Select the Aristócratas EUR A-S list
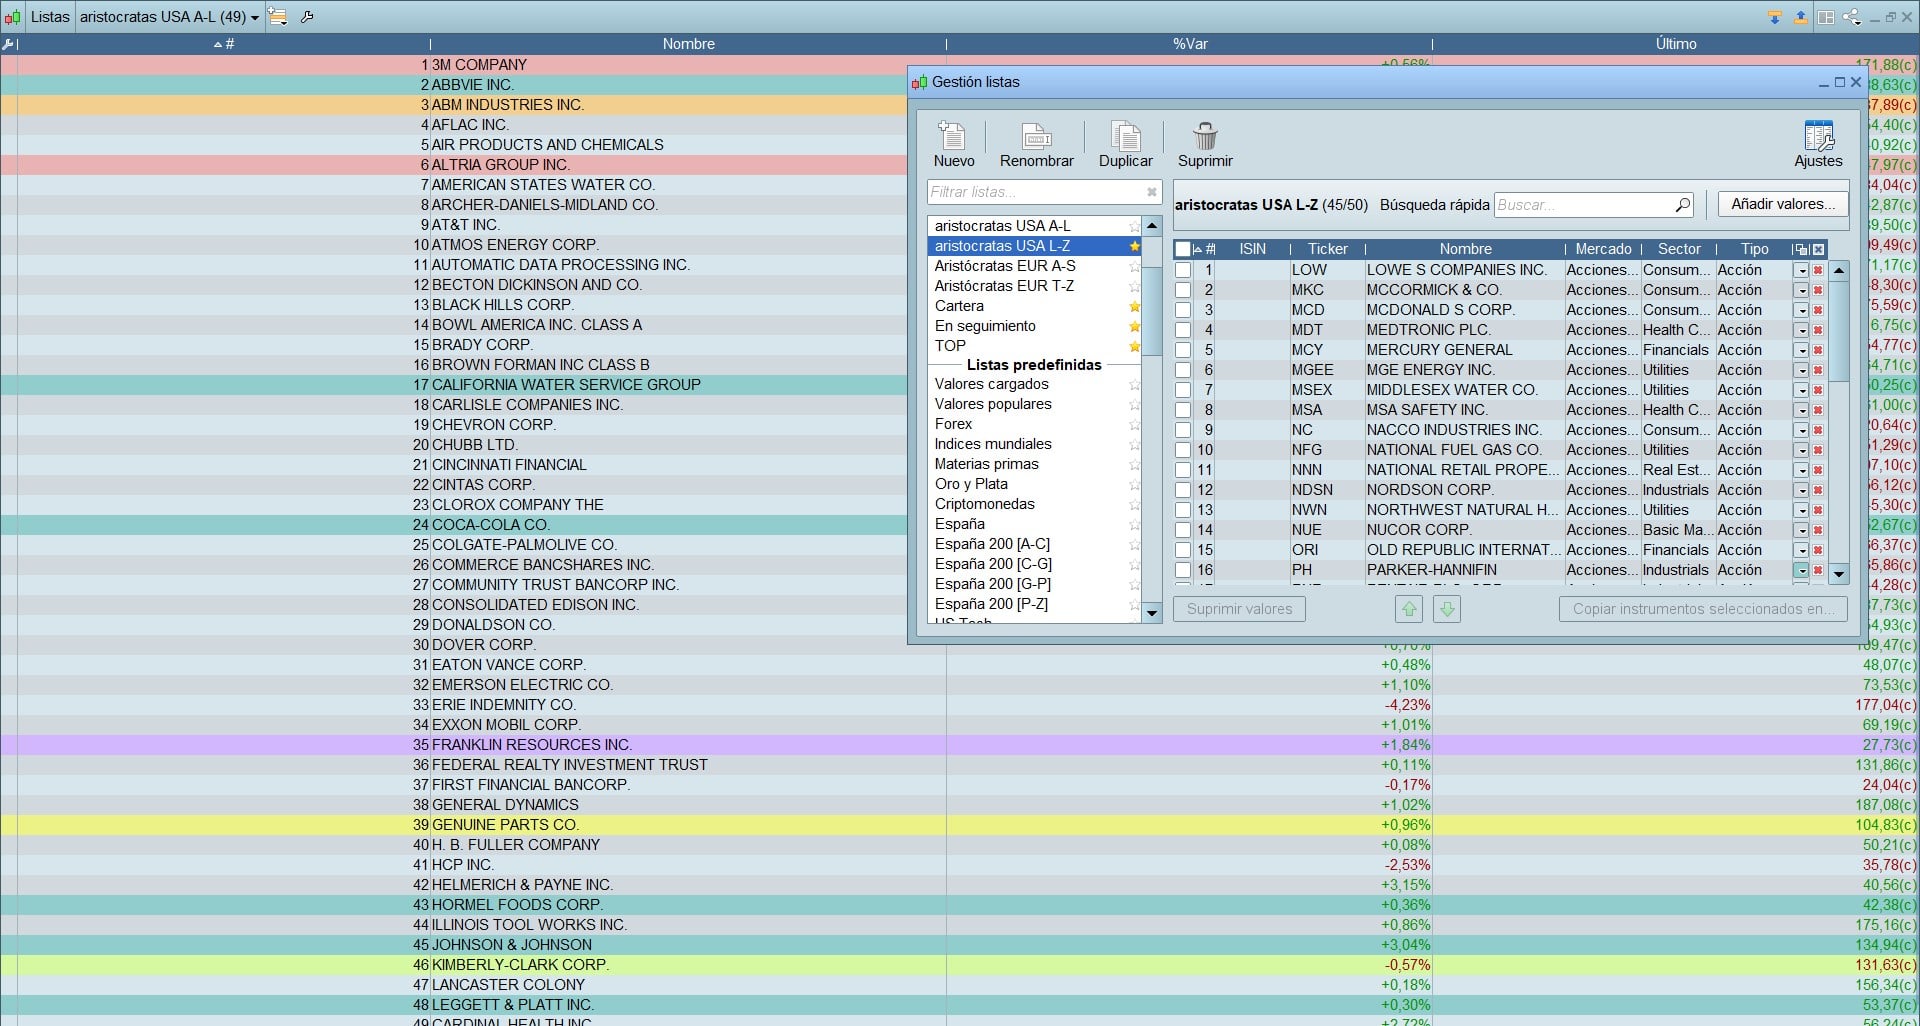The image size is (1920, 1026). click(x=1034, y=266)
